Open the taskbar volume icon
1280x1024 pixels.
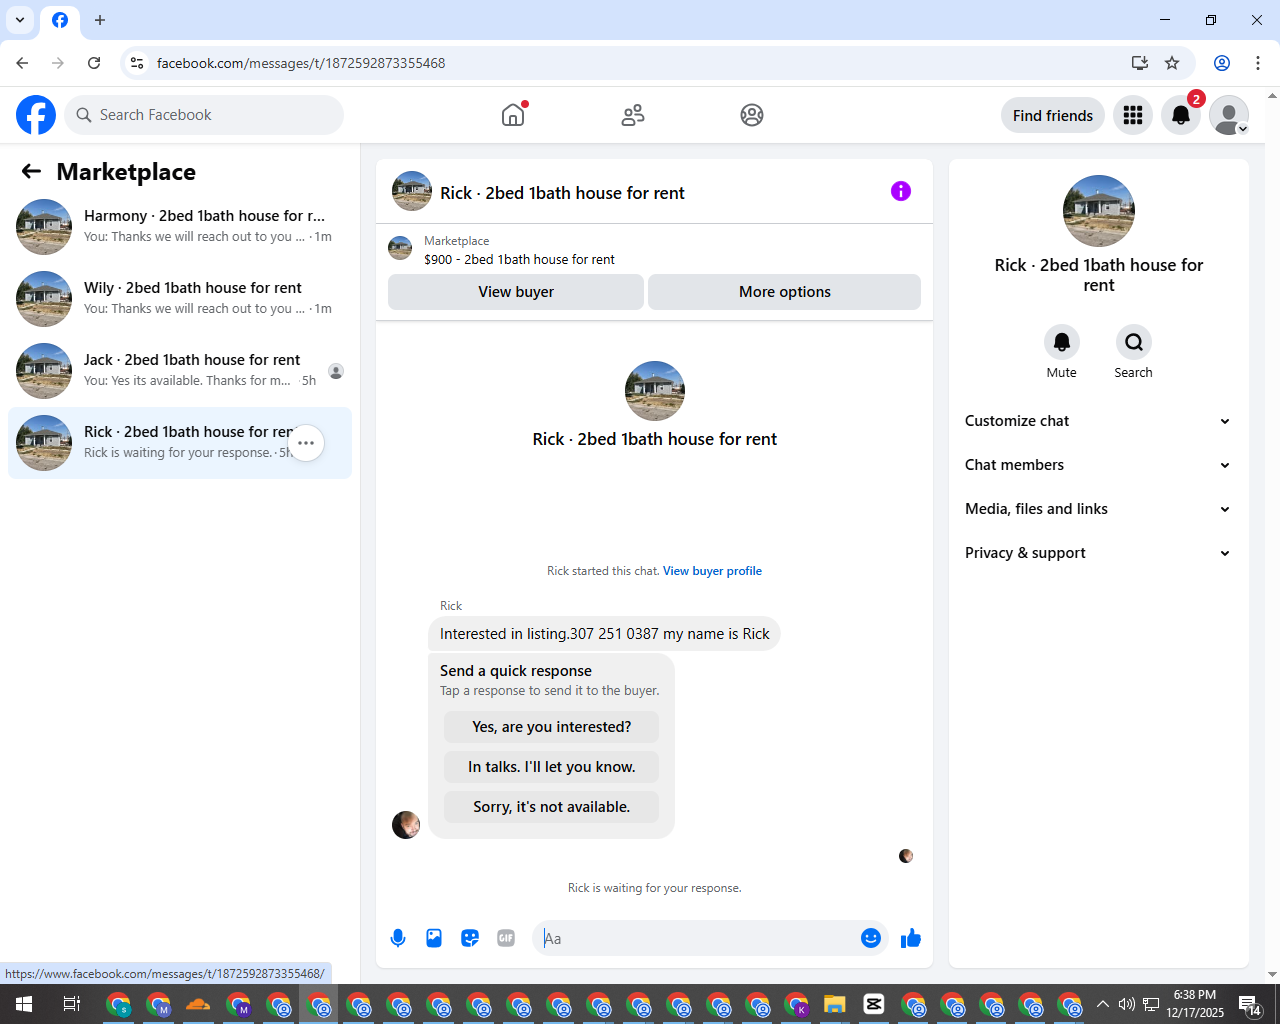(1127, 1004)
